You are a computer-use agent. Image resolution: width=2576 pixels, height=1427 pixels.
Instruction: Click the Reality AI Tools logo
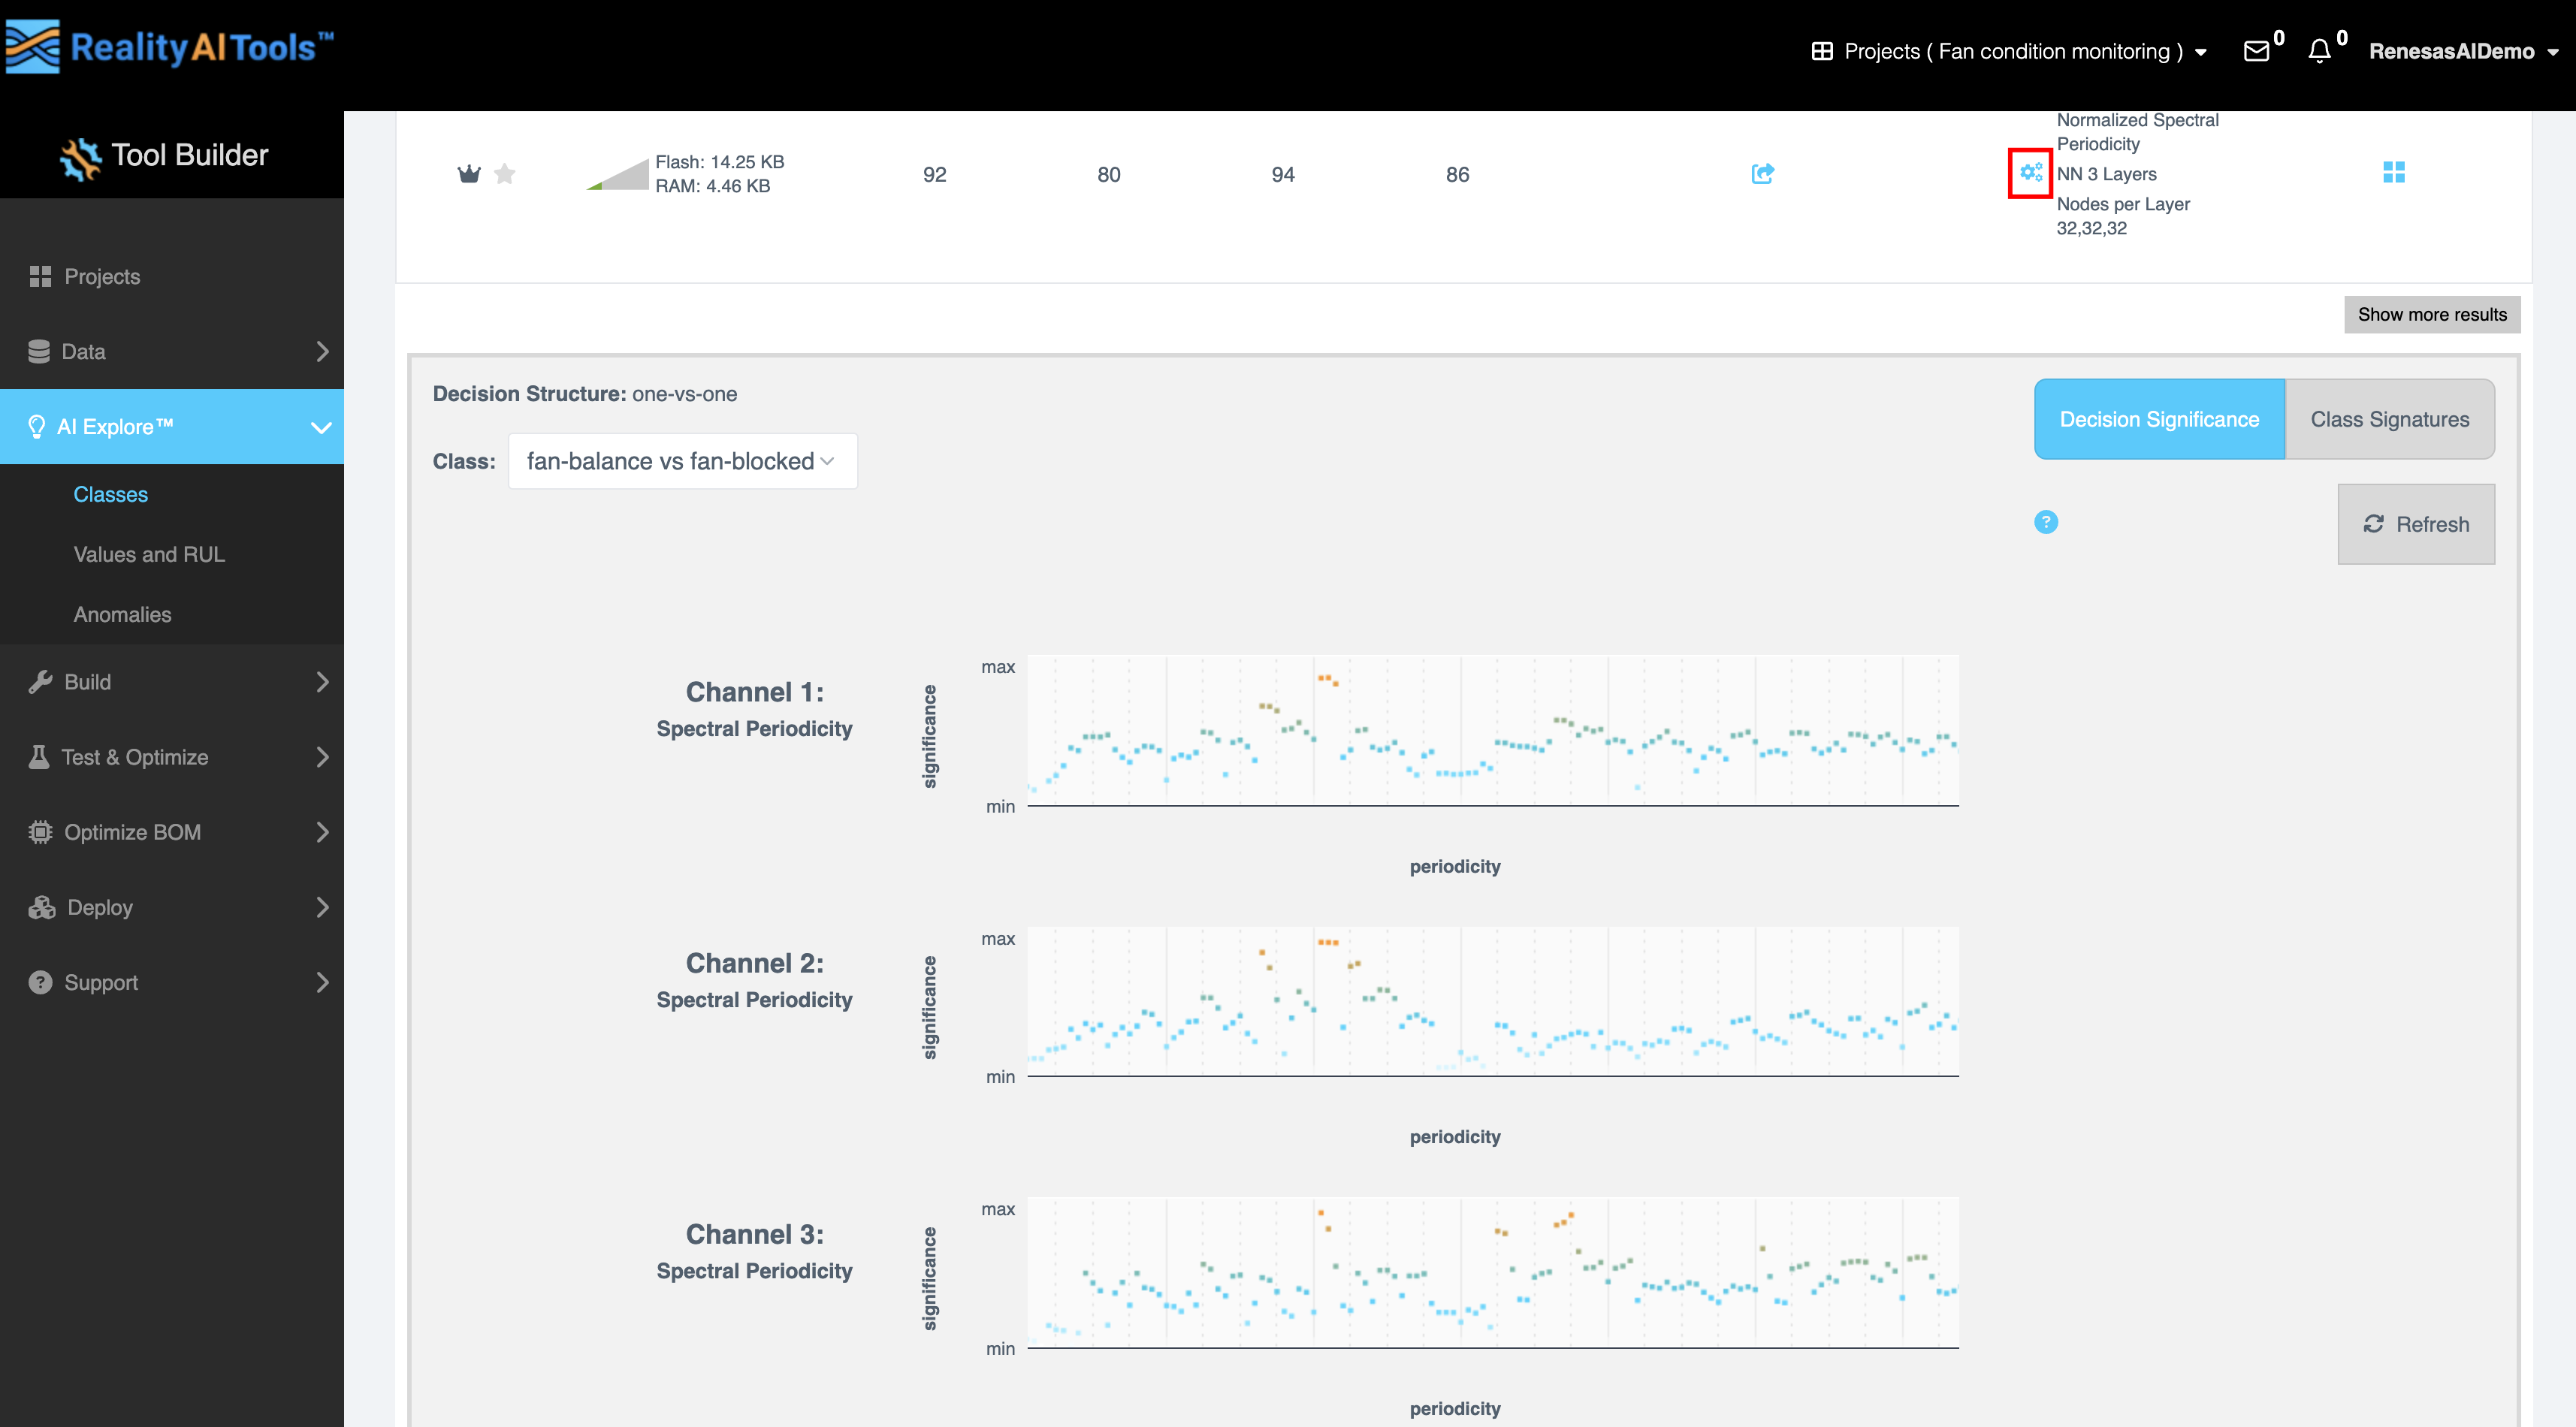tap(170, 47)
